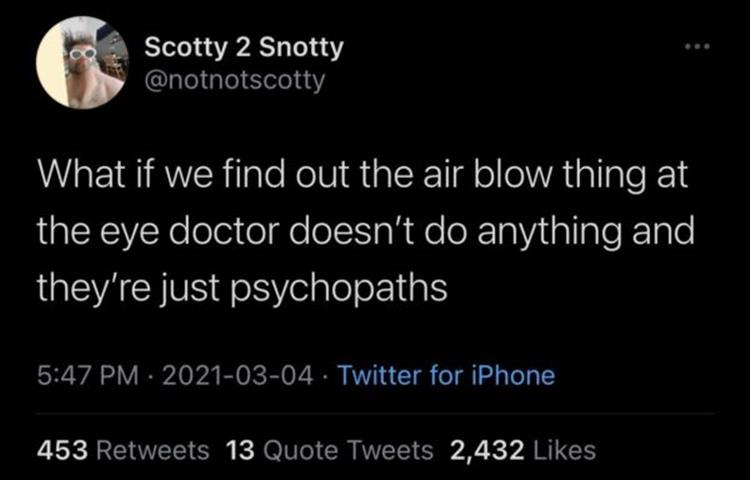This screenshot has width=750, height=480.
Task: Open the three-dot more options menu
Action: pyautogui.click(x=697, y=47)
